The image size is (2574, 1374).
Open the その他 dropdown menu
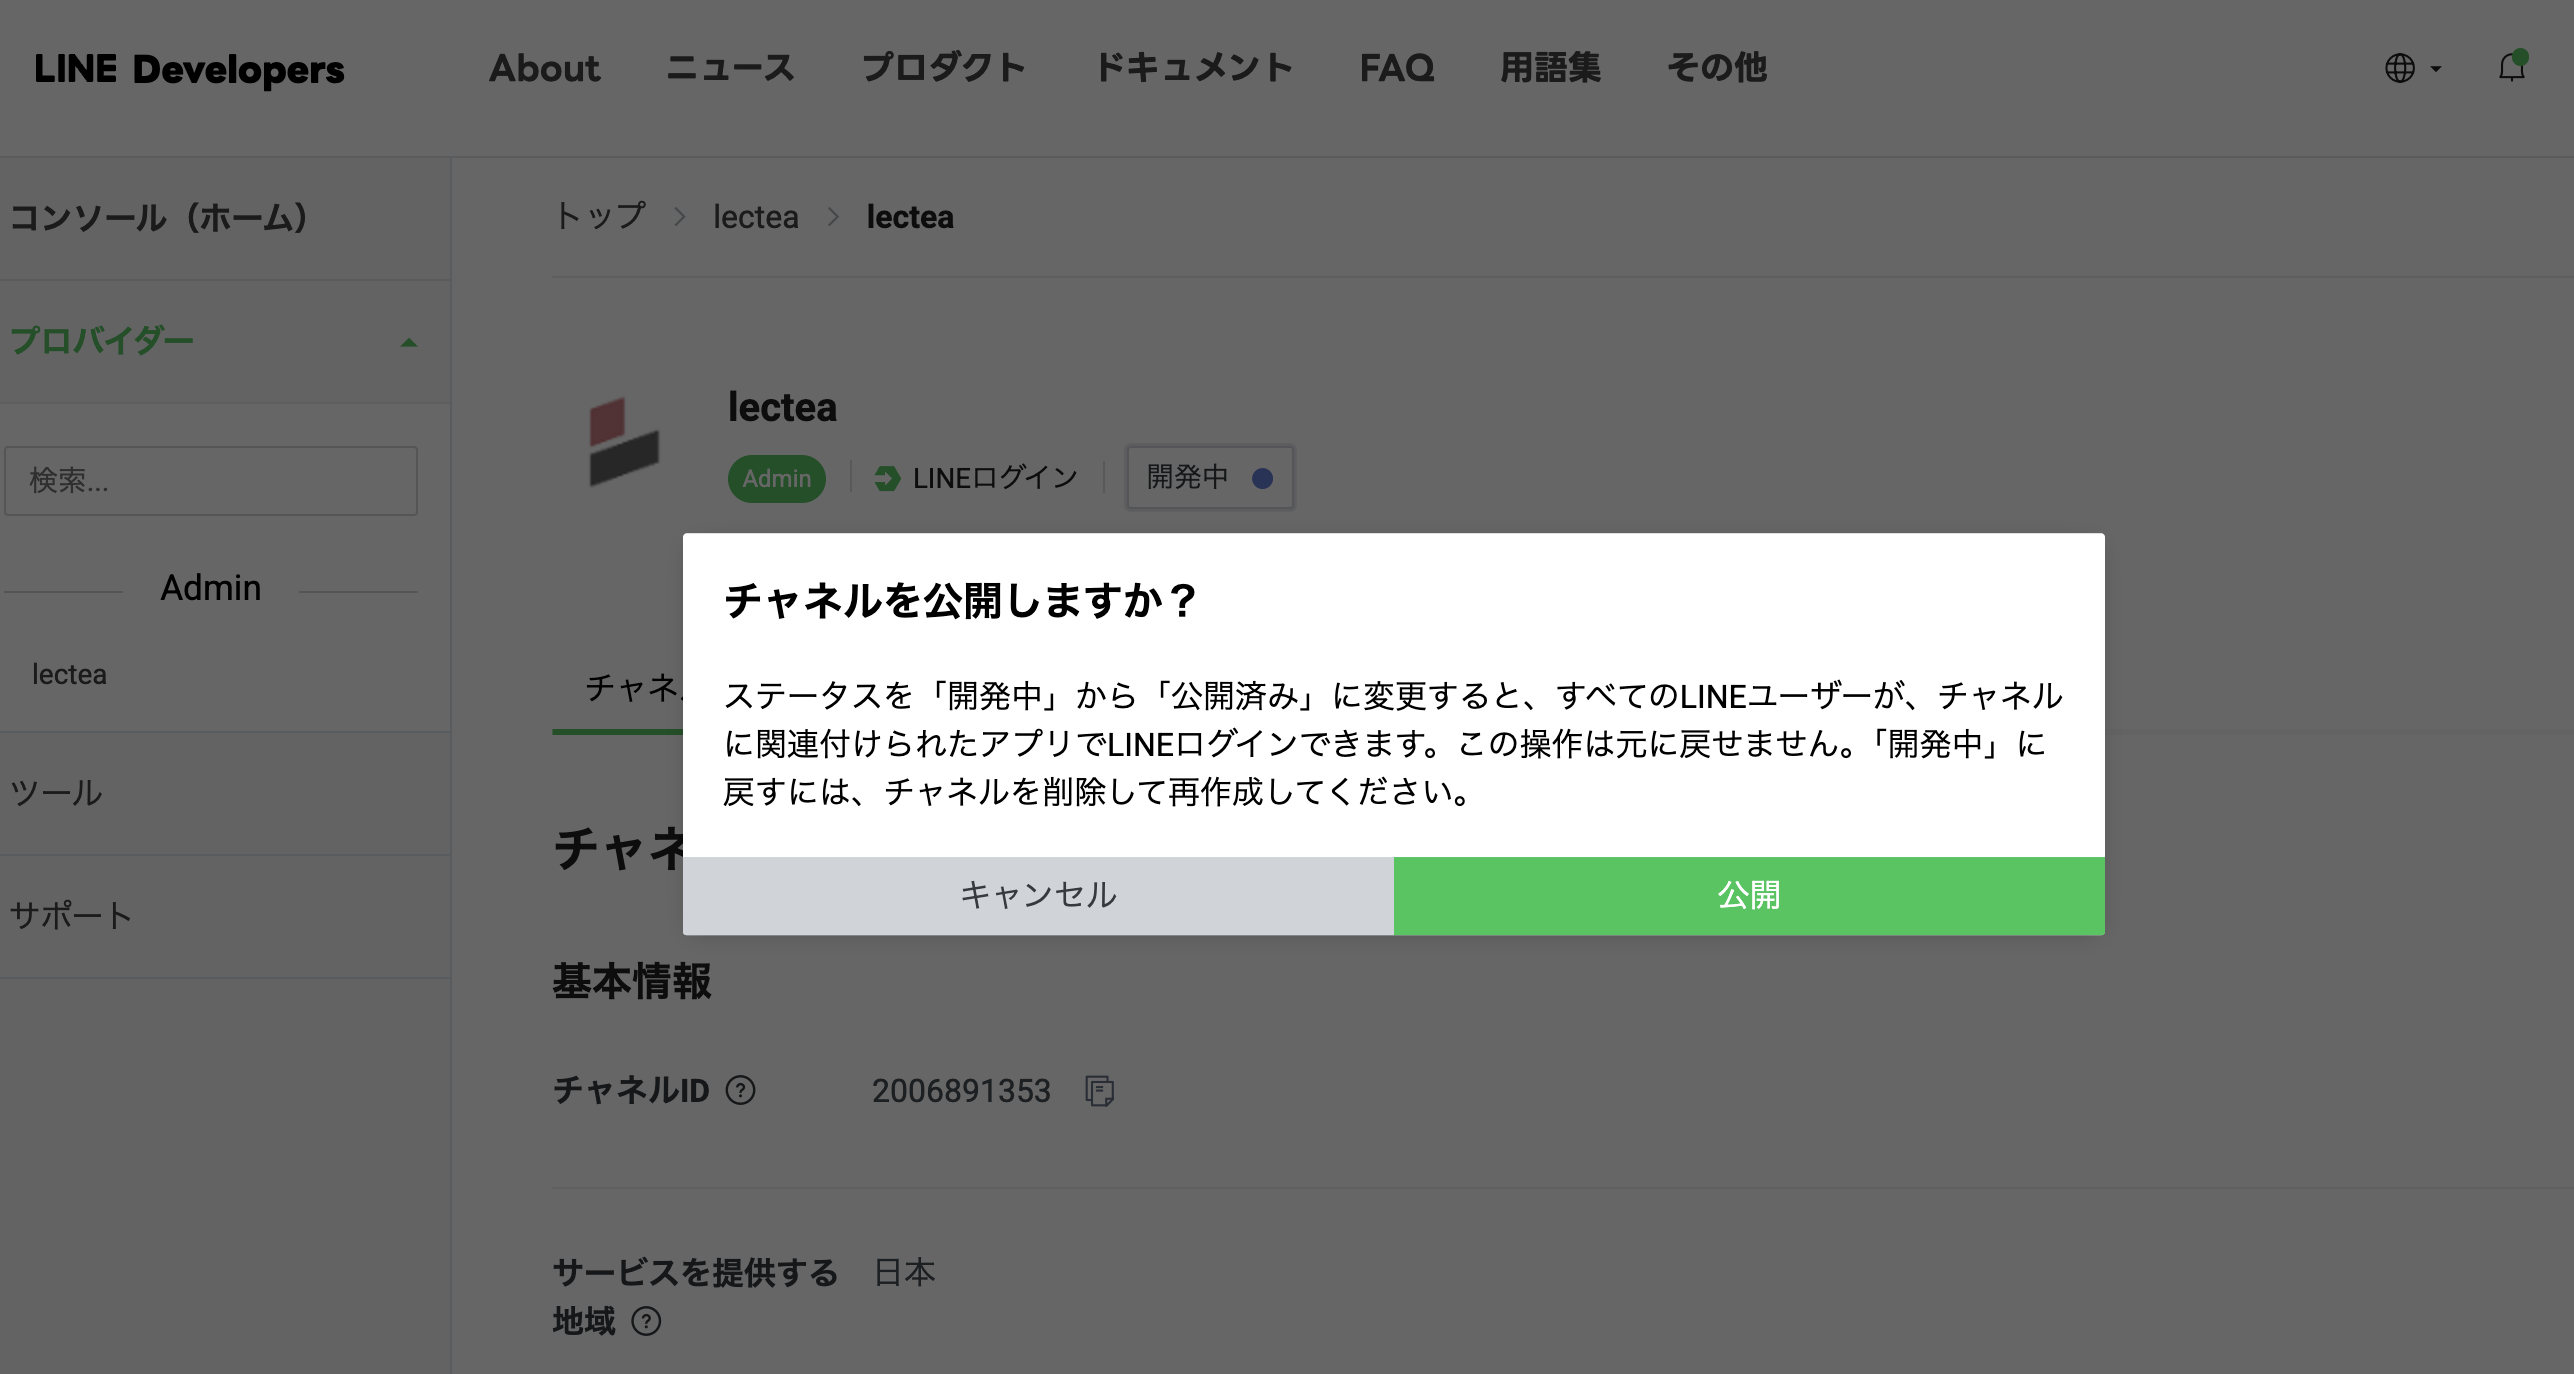coord(1716,68)
